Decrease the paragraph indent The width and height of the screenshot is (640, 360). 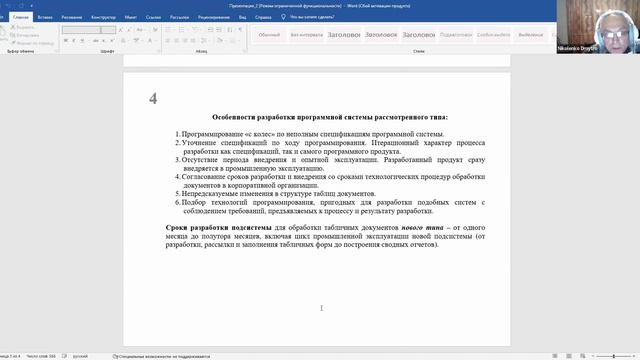(x=210, y=29)
